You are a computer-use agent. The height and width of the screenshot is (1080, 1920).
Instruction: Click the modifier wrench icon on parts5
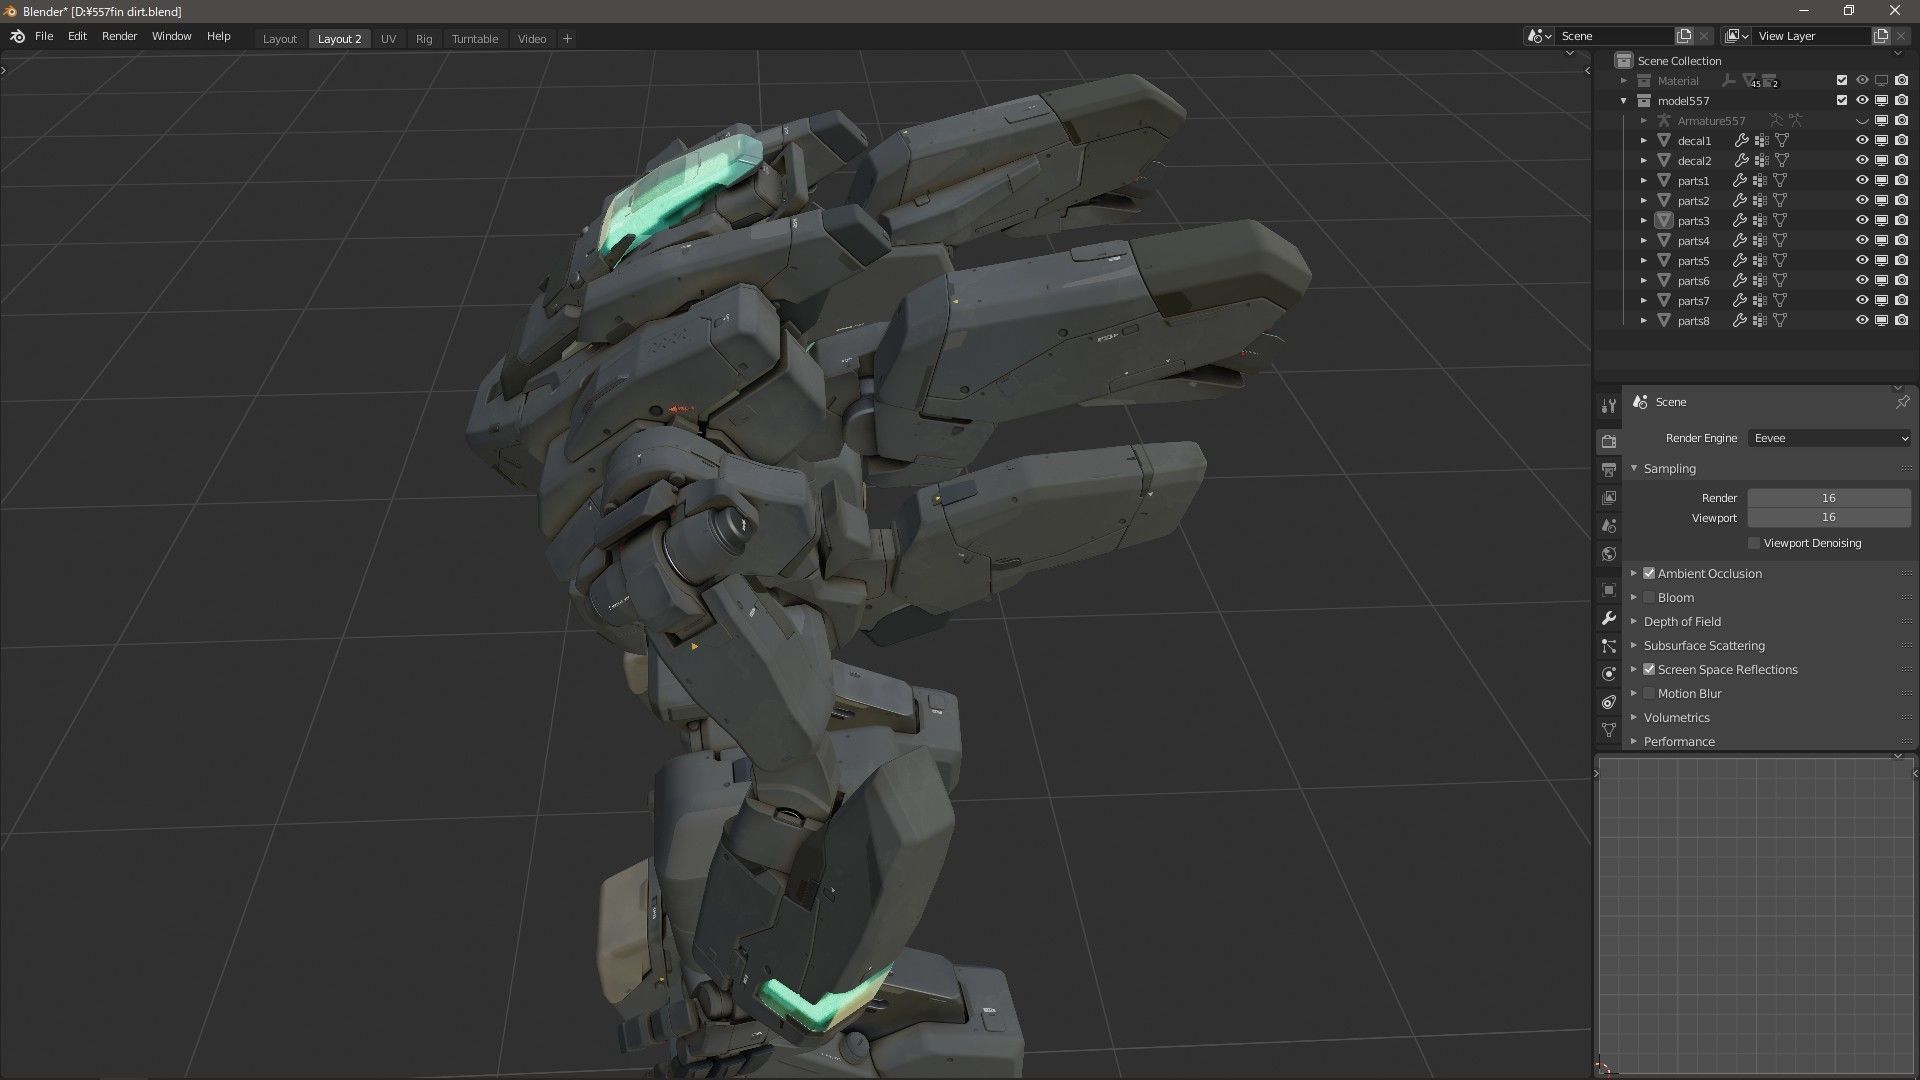pyautogui.click(x=1740, y=261)
